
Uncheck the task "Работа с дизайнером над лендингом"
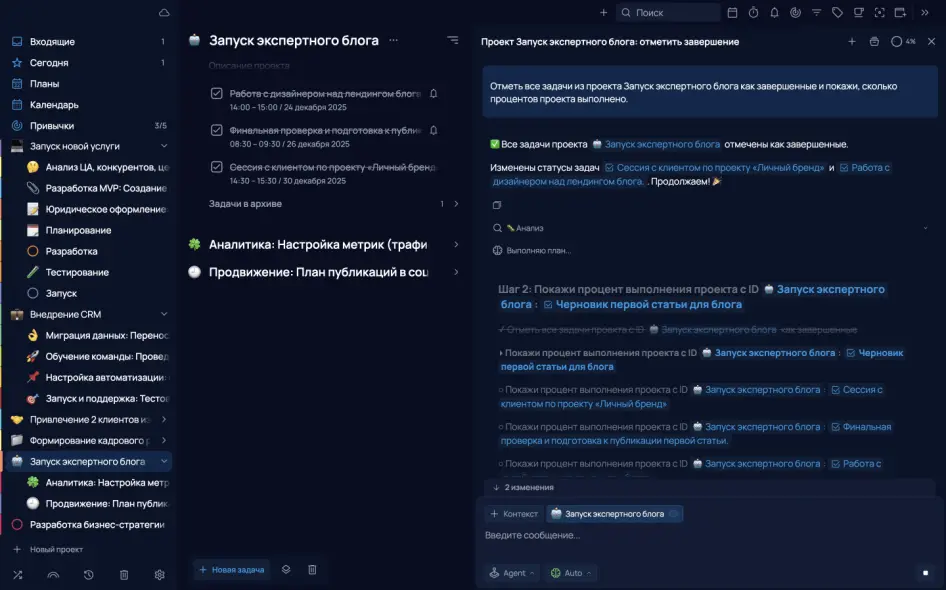[x=216, y=93]
